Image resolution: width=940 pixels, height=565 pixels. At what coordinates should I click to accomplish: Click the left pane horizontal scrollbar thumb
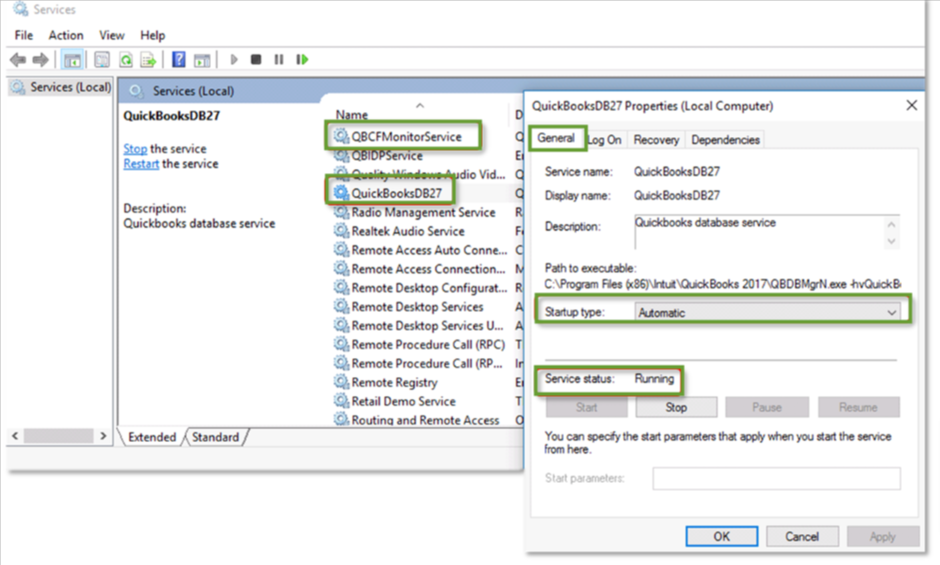[59, 436]
